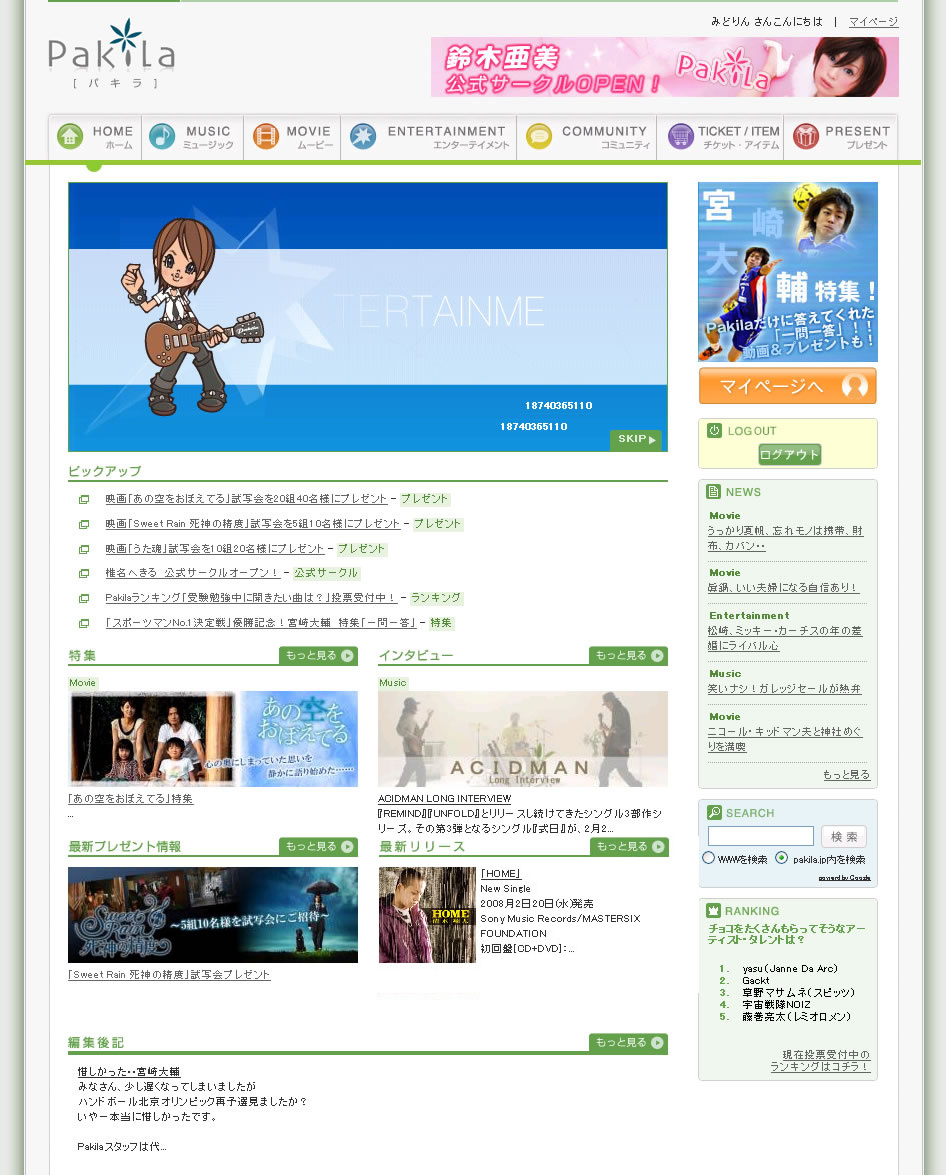Image resolution: width=946 pixels, height=1175 pixels.
Task: Open news link 松崎、ミッキー・カーチスの年の差
Action: click(785, 638)
